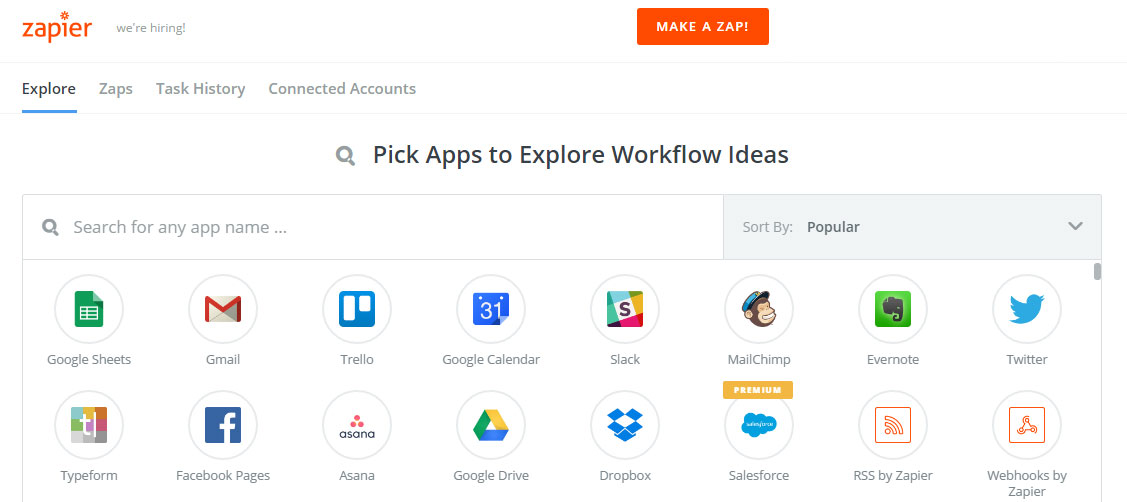Choose the RSS by Zapier icon
Image resolution: width=1127 pixels, height=502 pixels.
(893, 425)
